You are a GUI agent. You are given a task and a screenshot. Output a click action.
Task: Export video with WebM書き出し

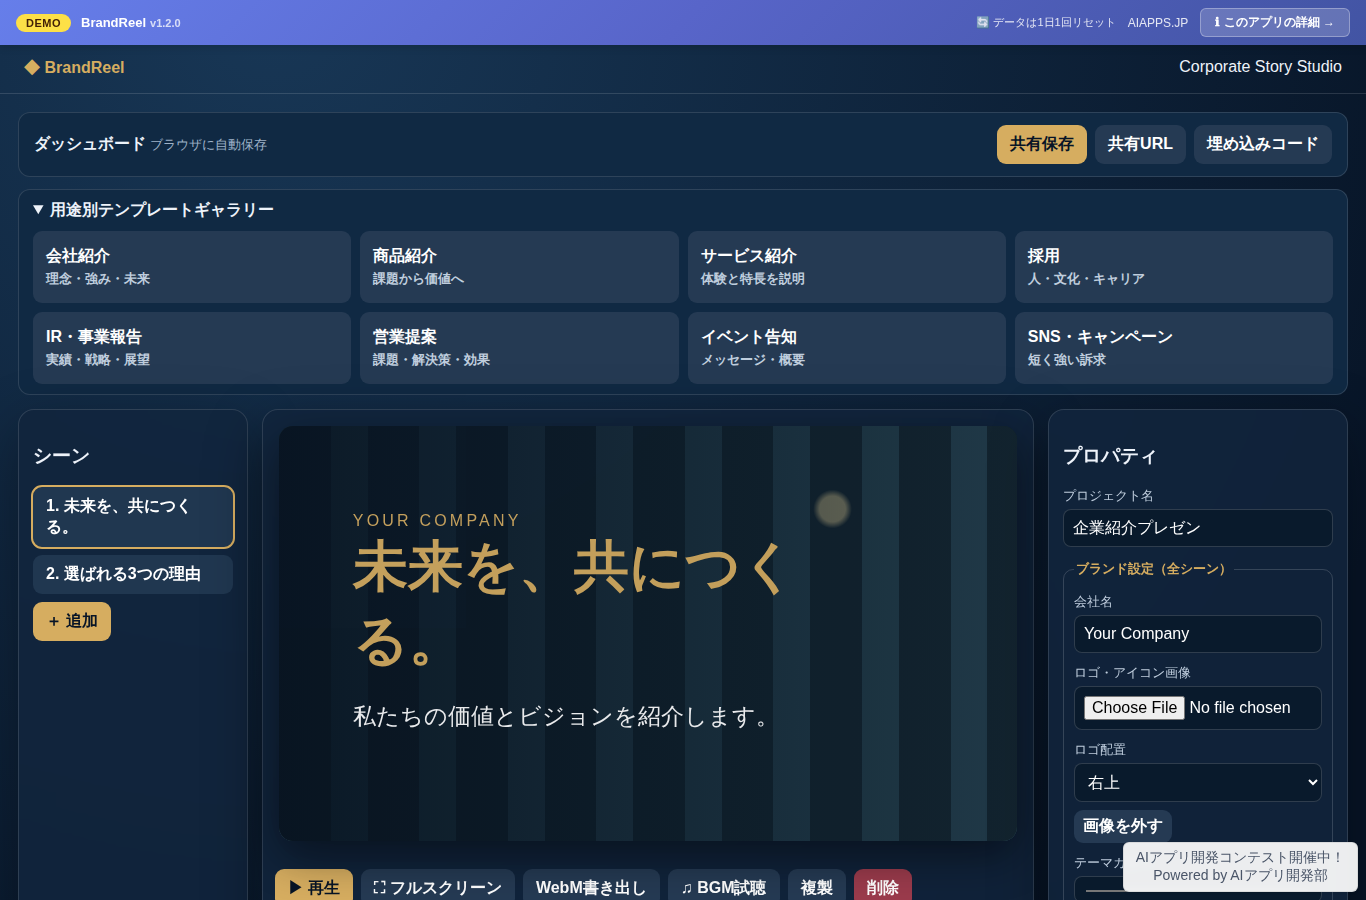(591, 887)
